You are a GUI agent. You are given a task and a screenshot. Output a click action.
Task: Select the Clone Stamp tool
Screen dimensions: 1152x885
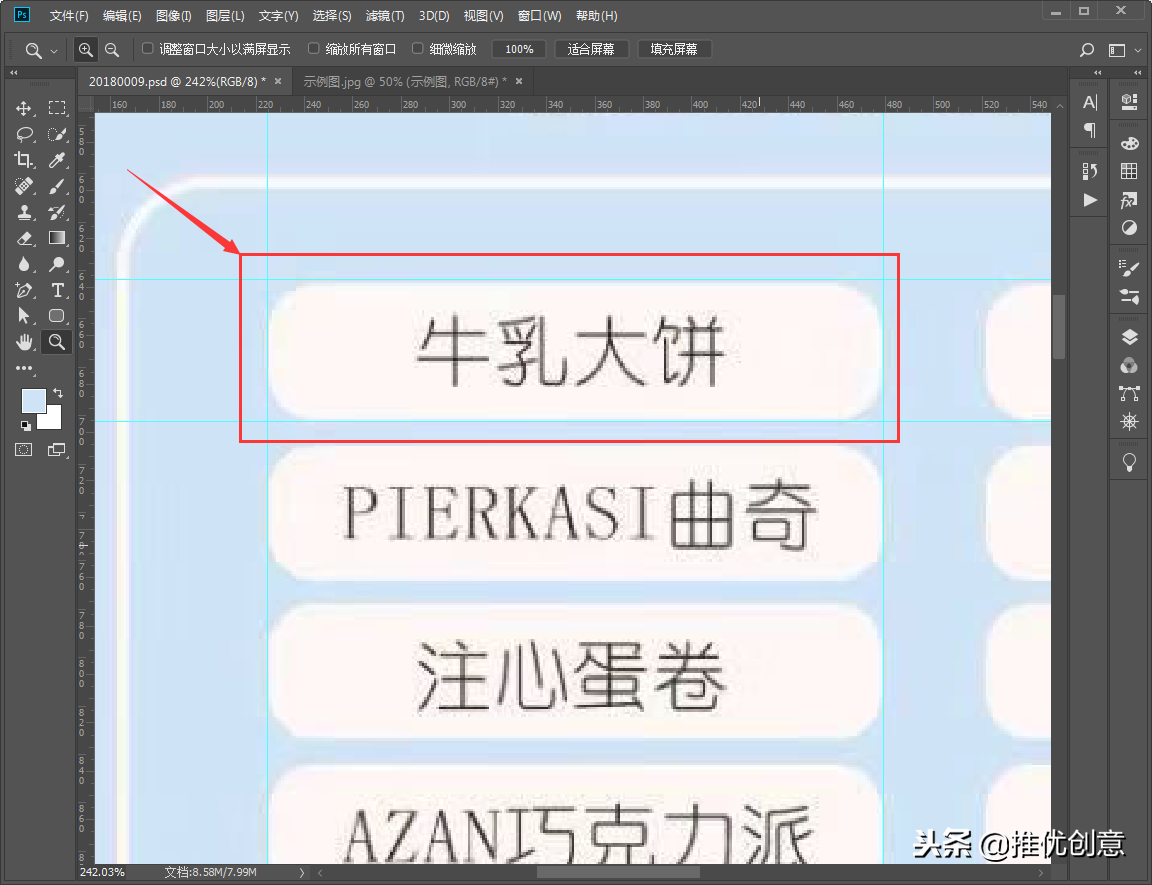(24, 212)
